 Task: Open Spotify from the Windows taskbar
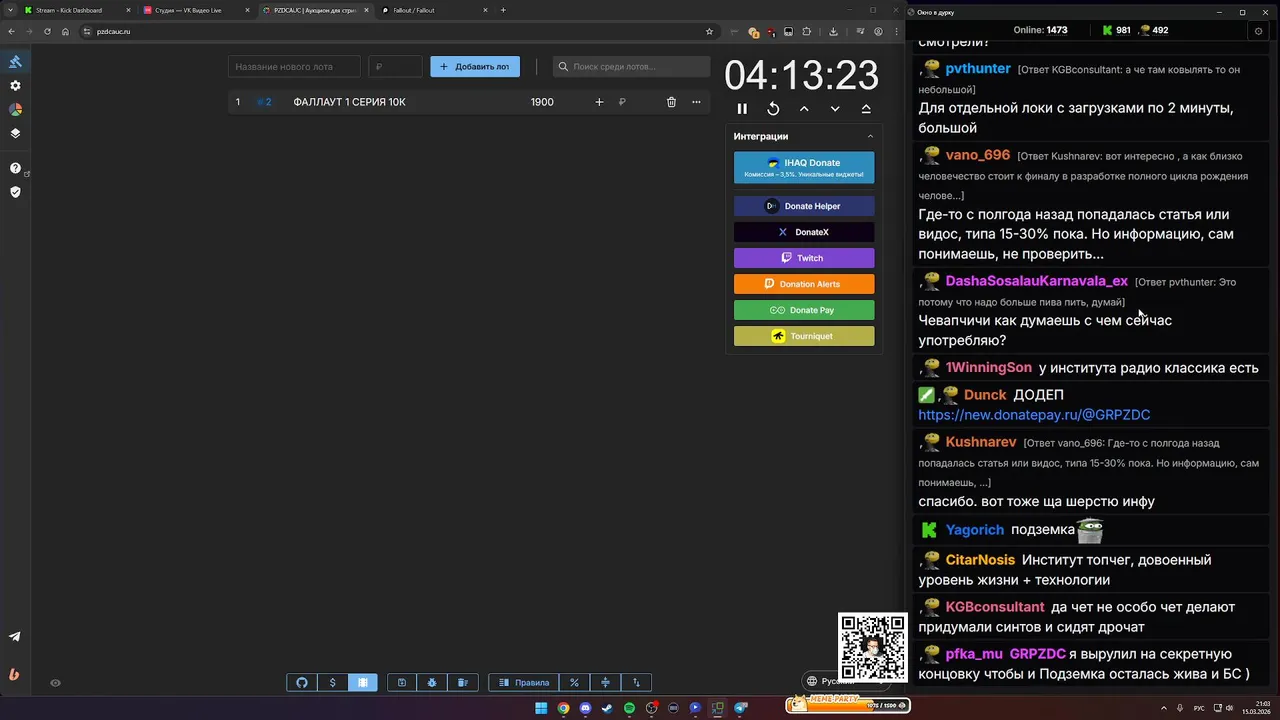pyautogui.click(x=629, y=708)
